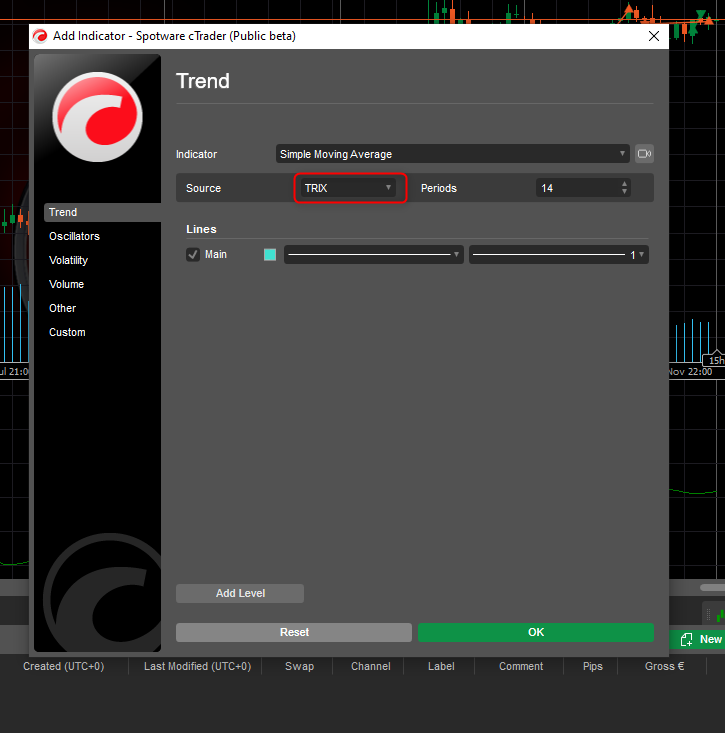Click the New order document icon
725x733 pixels.
(686, 639)
